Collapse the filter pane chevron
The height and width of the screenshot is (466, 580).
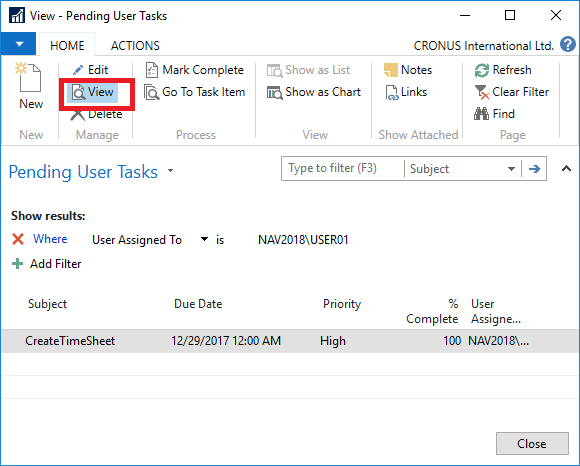pos(566,169)
